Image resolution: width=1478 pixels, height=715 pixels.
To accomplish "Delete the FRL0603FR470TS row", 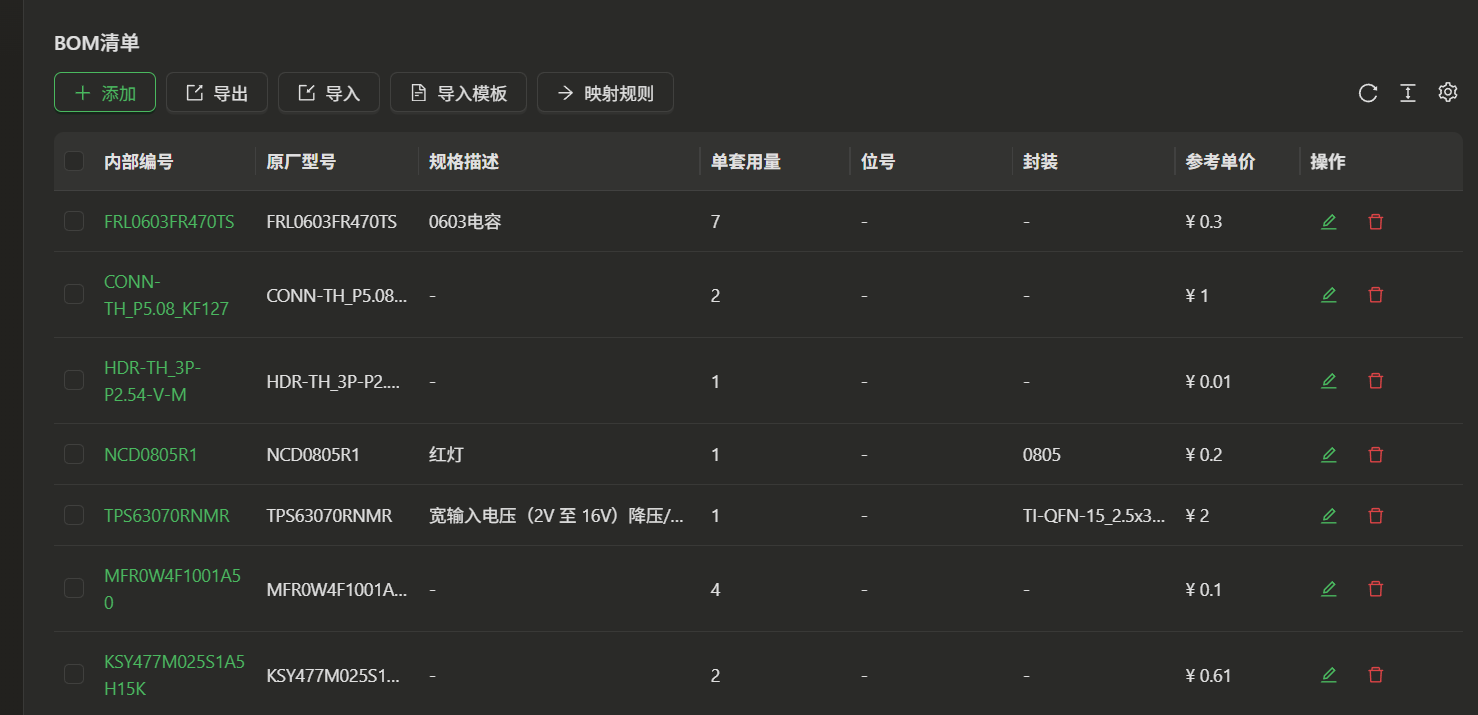I will point(1375,222).
